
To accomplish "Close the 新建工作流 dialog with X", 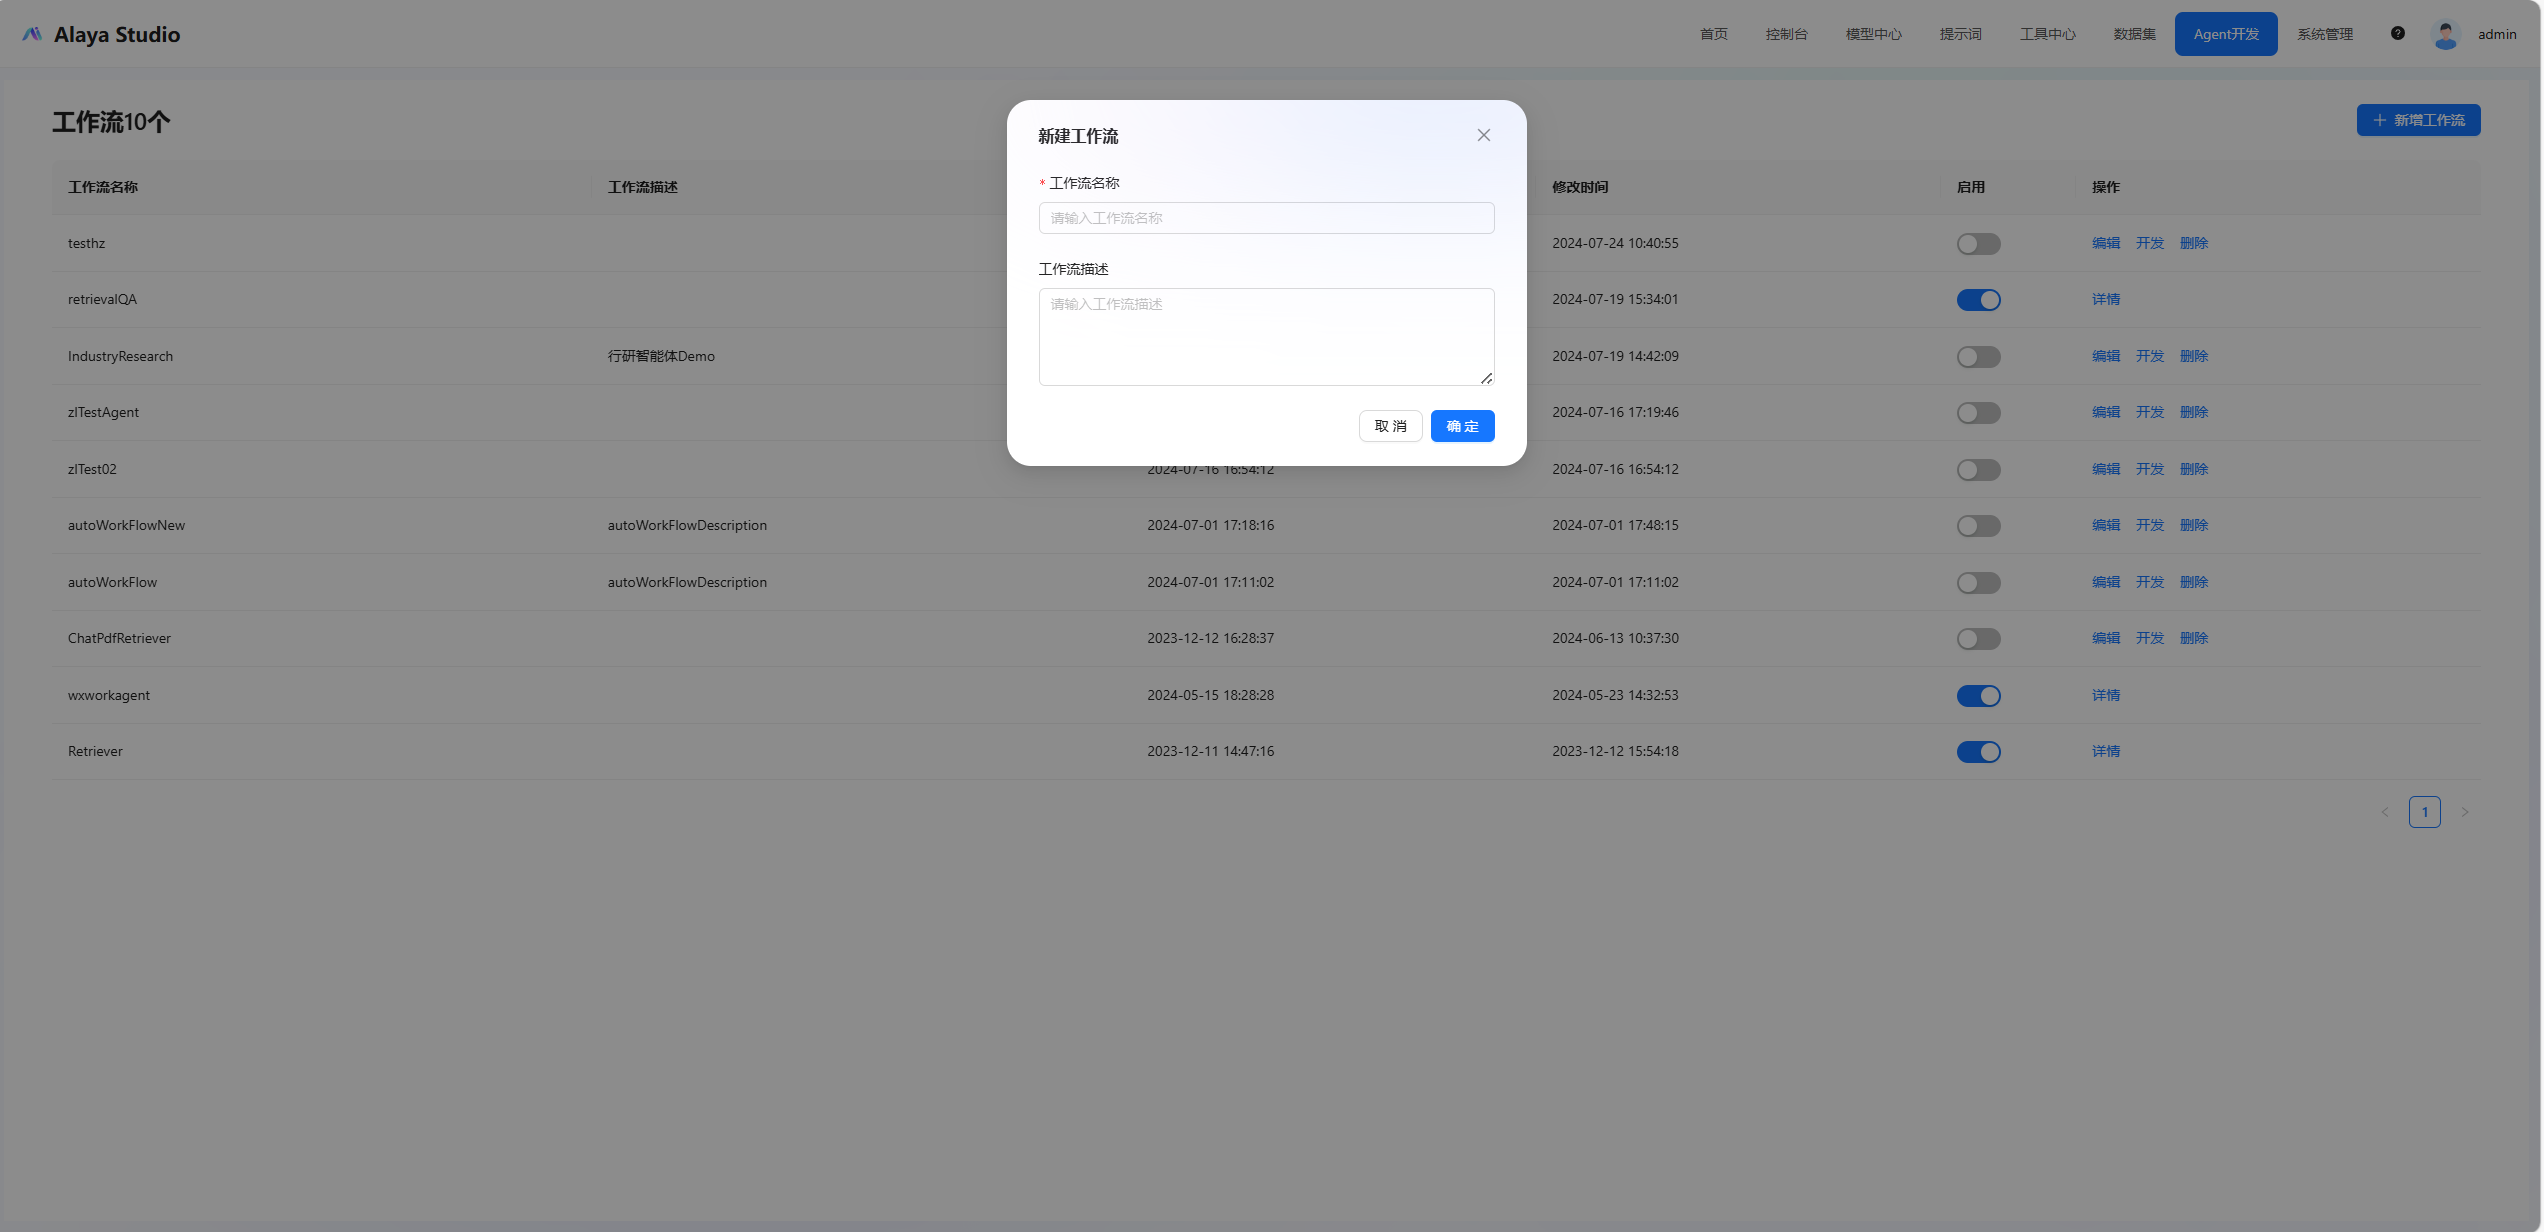I will coord(1483,135).
